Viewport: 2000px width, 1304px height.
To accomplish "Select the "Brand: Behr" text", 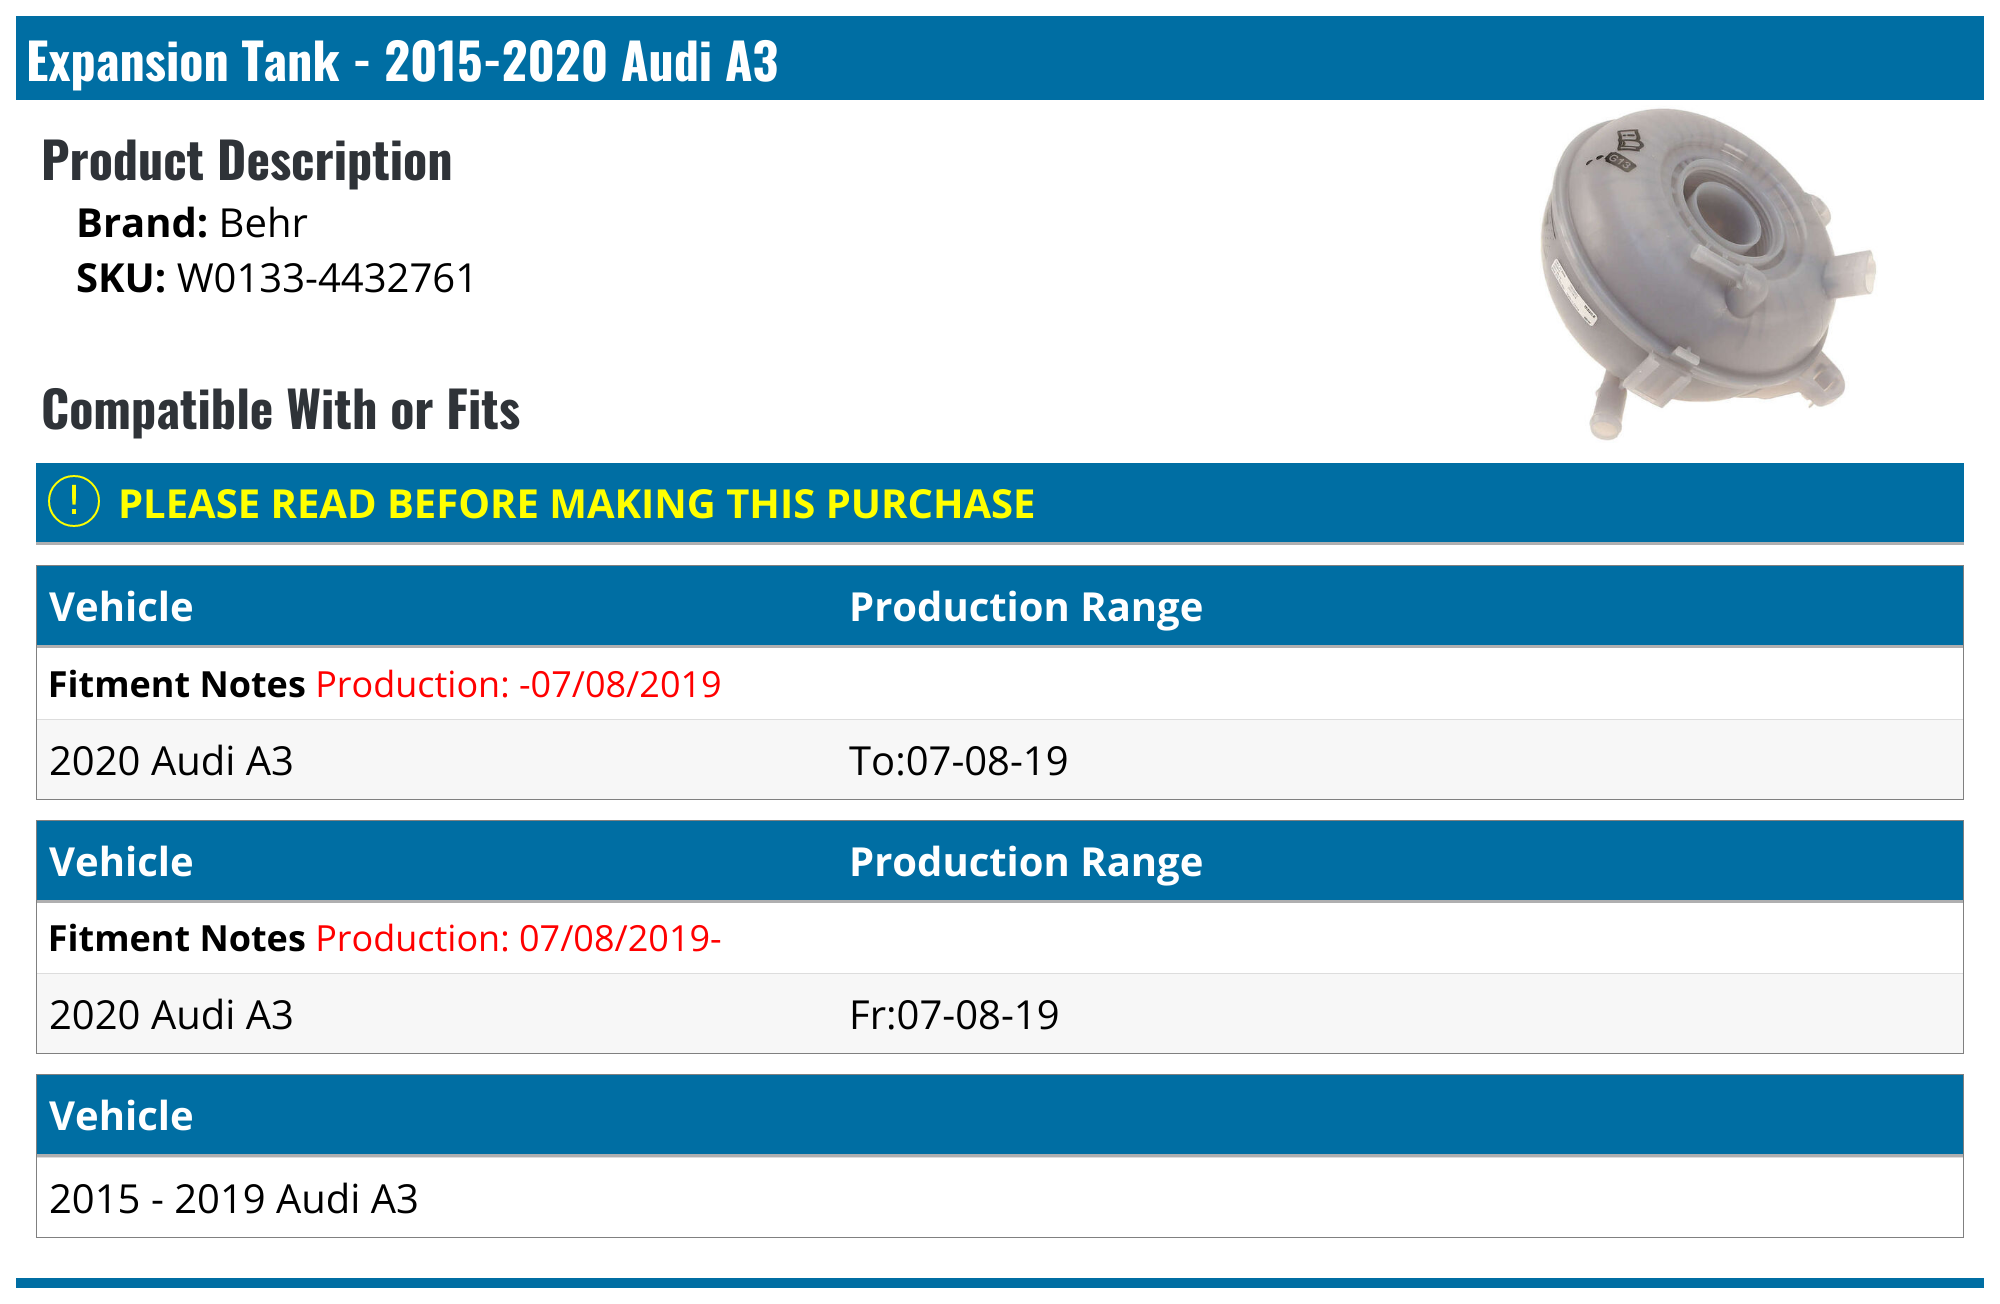I will tap(192, 223).
